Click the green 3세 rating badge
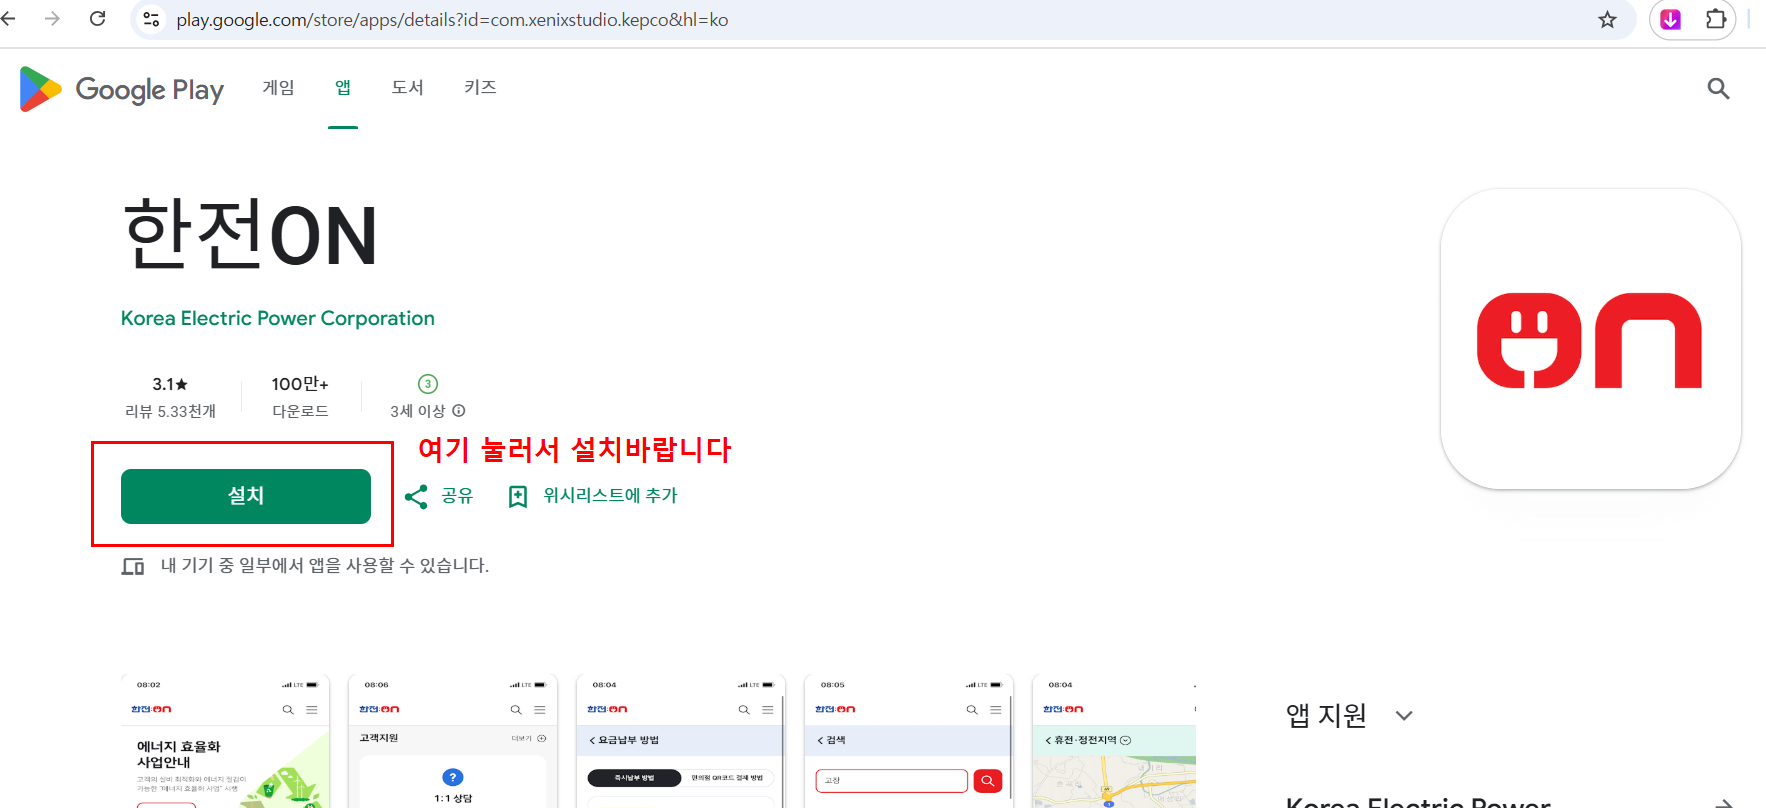Viewport: 1766px width, 808px height. pos(428,384)
